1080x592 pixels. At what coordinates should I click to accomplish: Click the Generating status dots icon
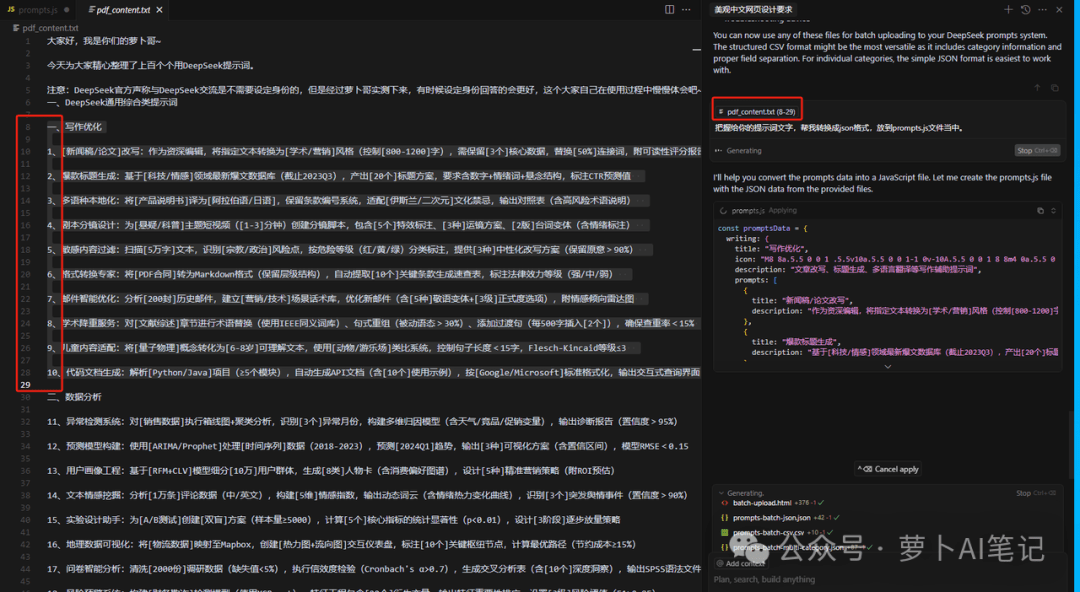coord(718,150)
